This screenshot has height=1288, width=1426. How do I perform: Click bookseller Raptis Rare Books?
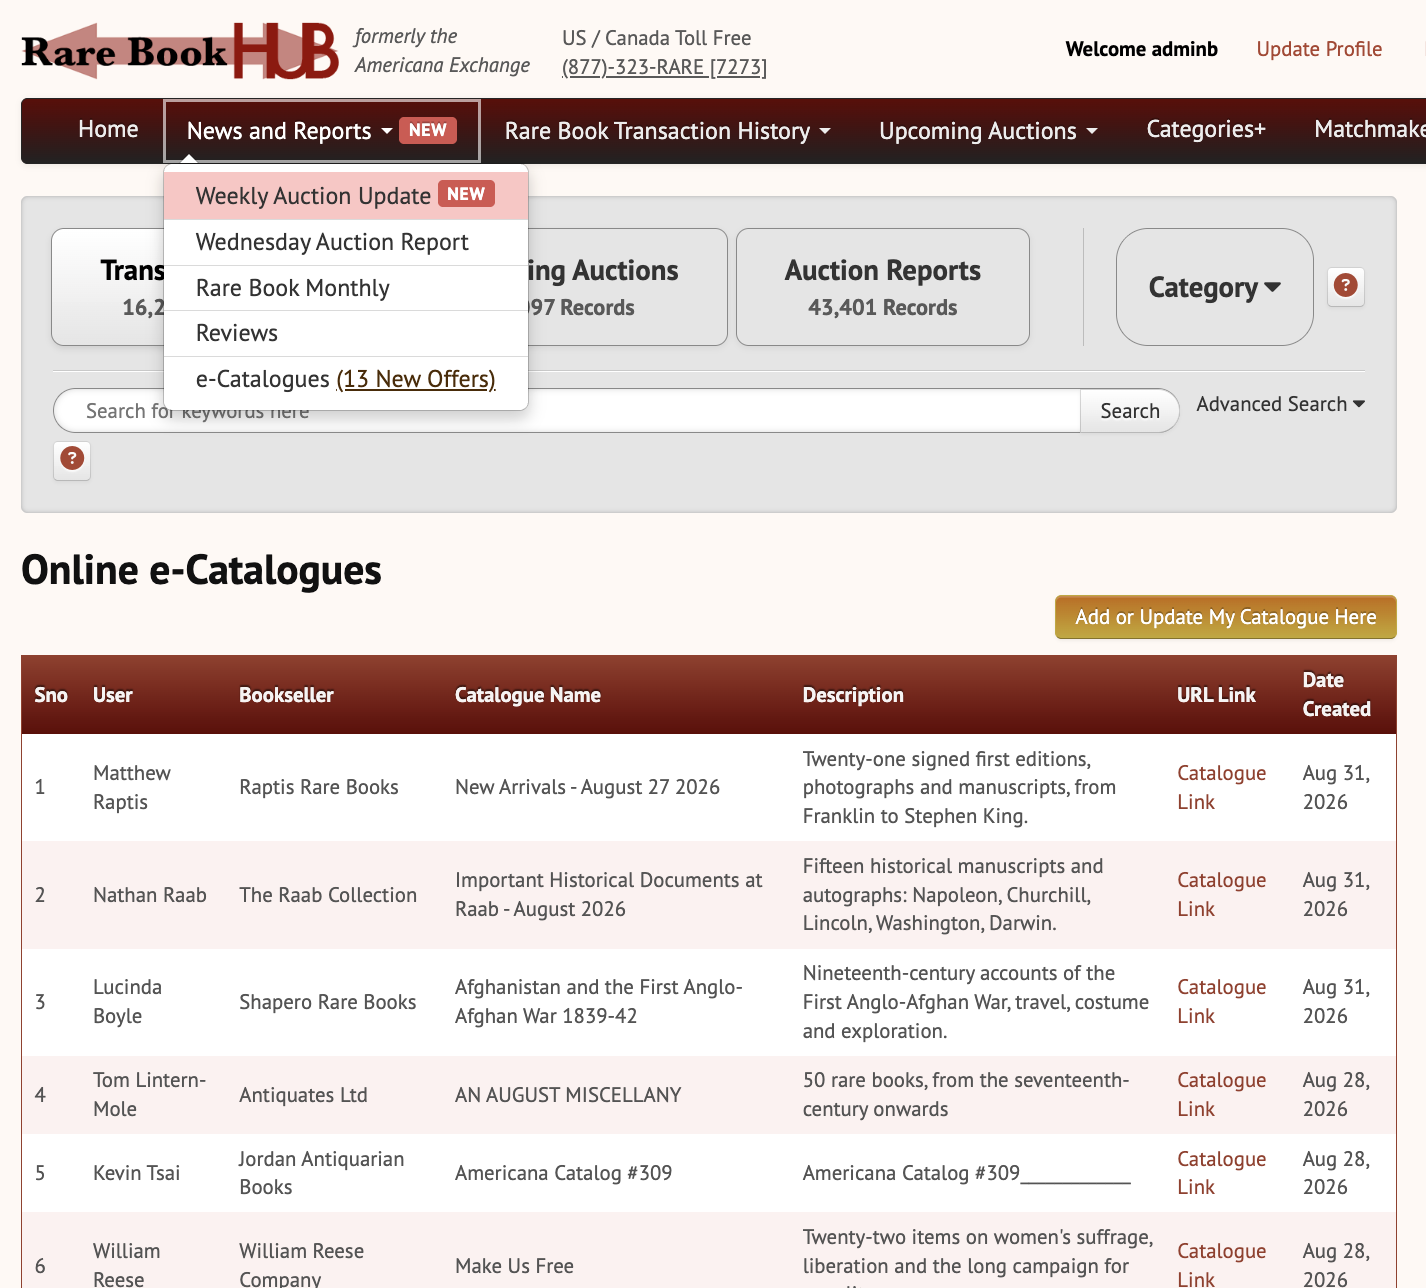319,787
